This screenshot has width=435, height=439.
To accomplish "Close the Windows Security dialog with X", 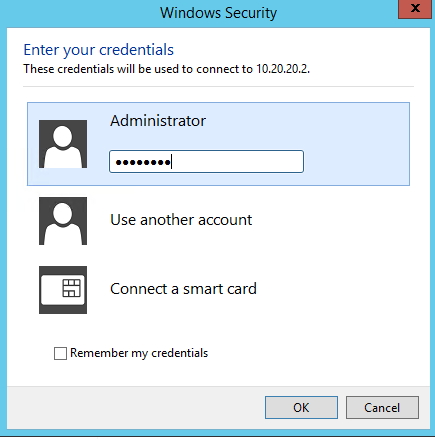I will tap(415, 9).
